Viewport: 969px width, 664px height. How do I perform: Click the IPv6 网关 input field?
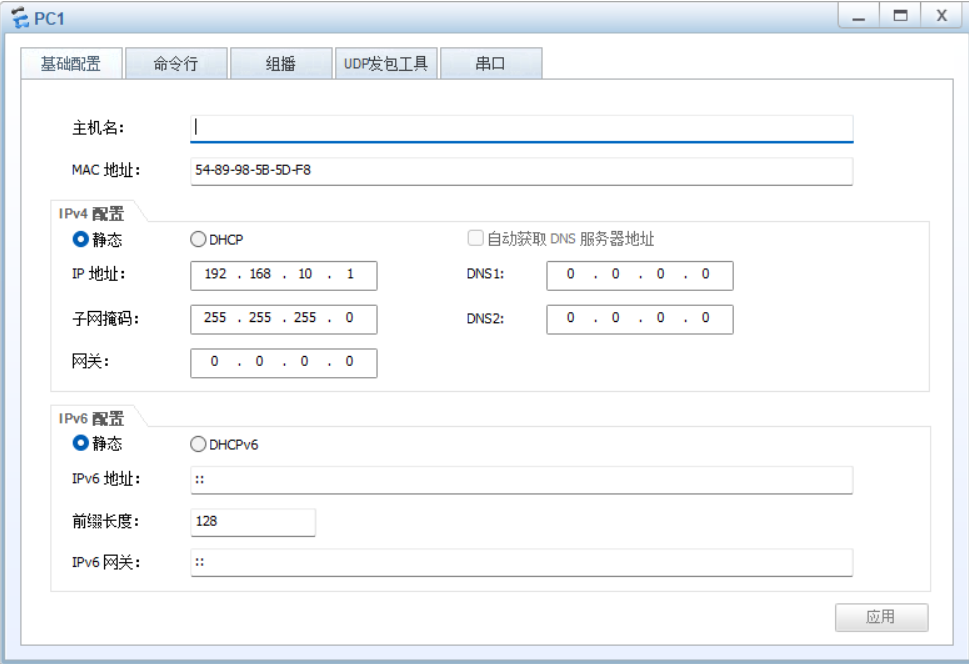tap(522, 563)
